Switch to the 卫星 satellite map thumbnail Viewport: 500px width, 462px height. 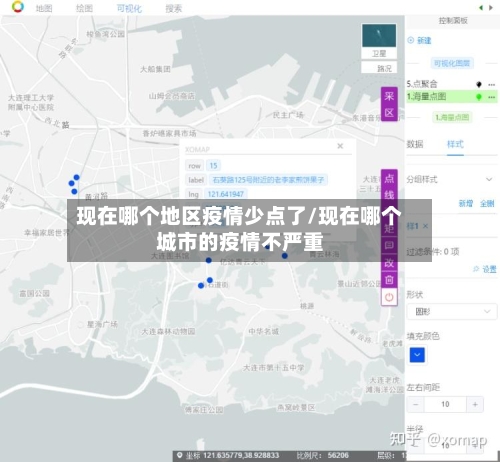pos(379,41)
